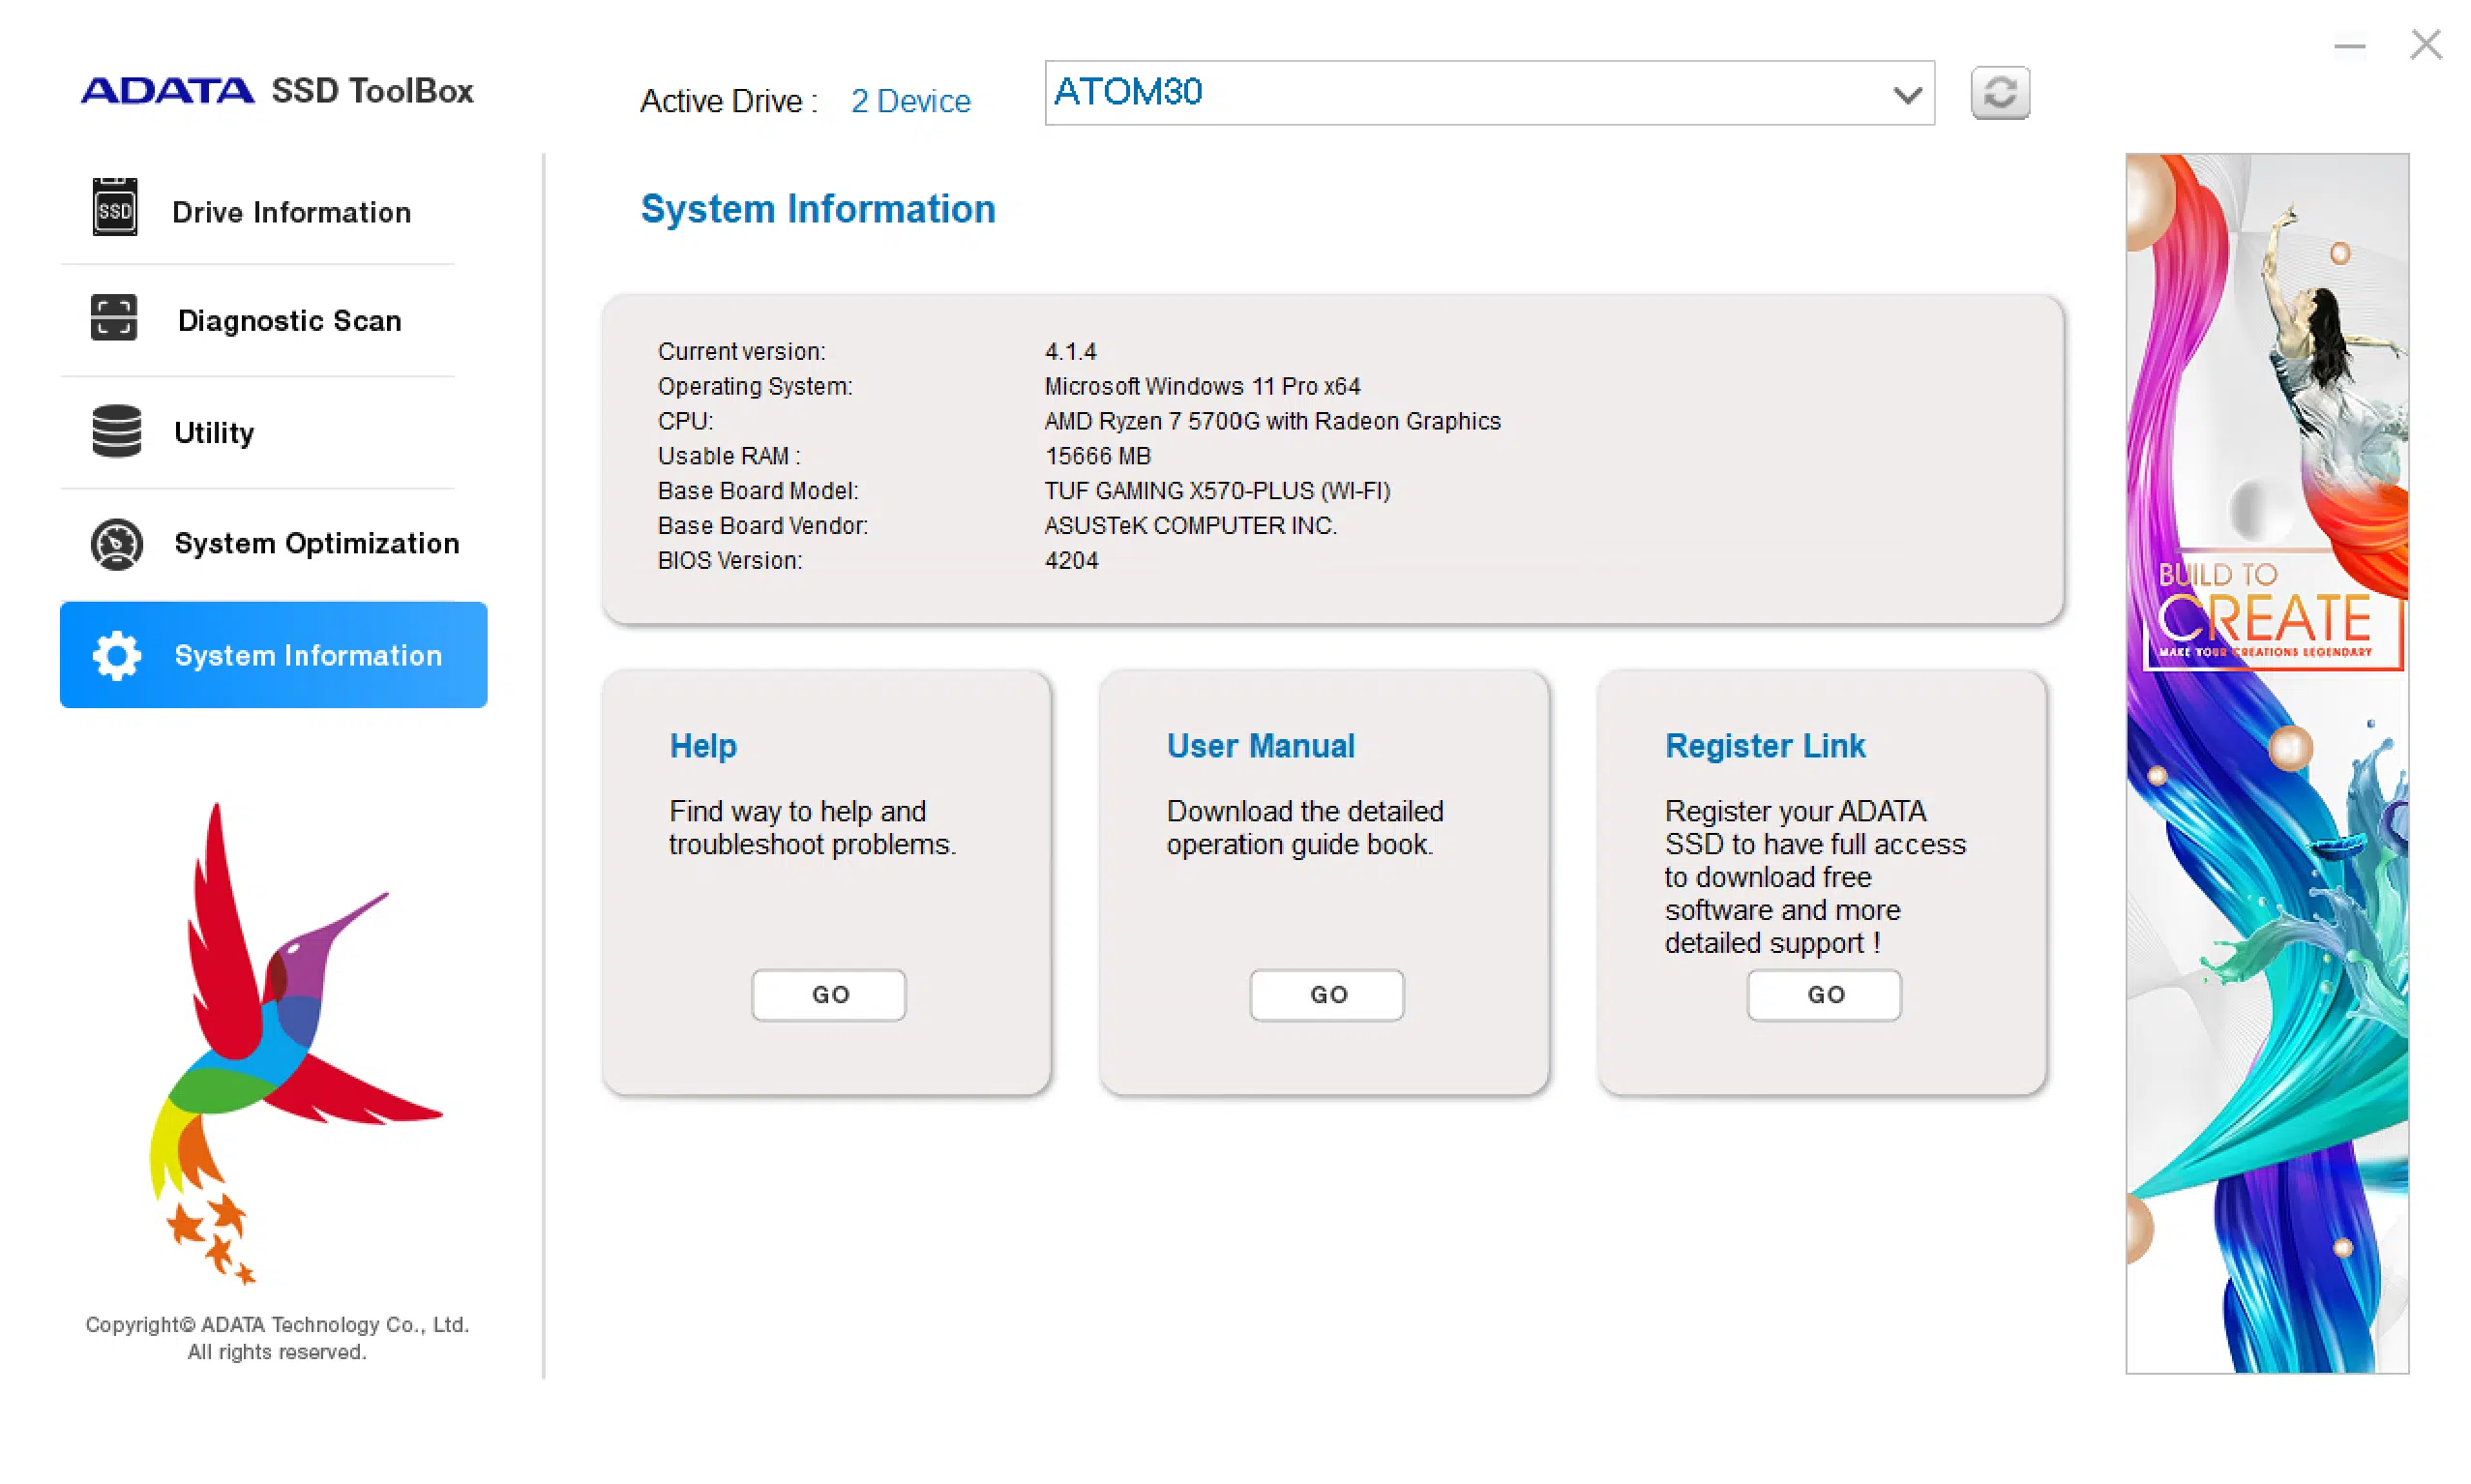Screen dimensions: 2471x1484
Task: Click the Base Board Vendor label
Action: click(x=763, y=526)
